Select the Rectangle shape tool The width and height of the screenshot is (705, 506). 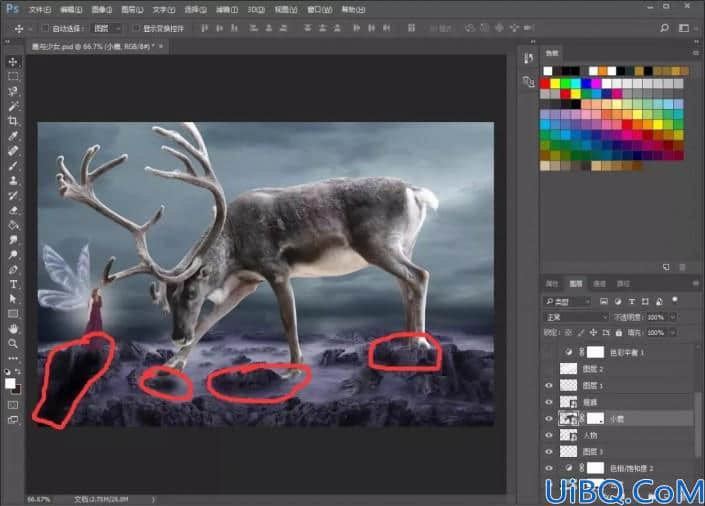pos(13,314)
